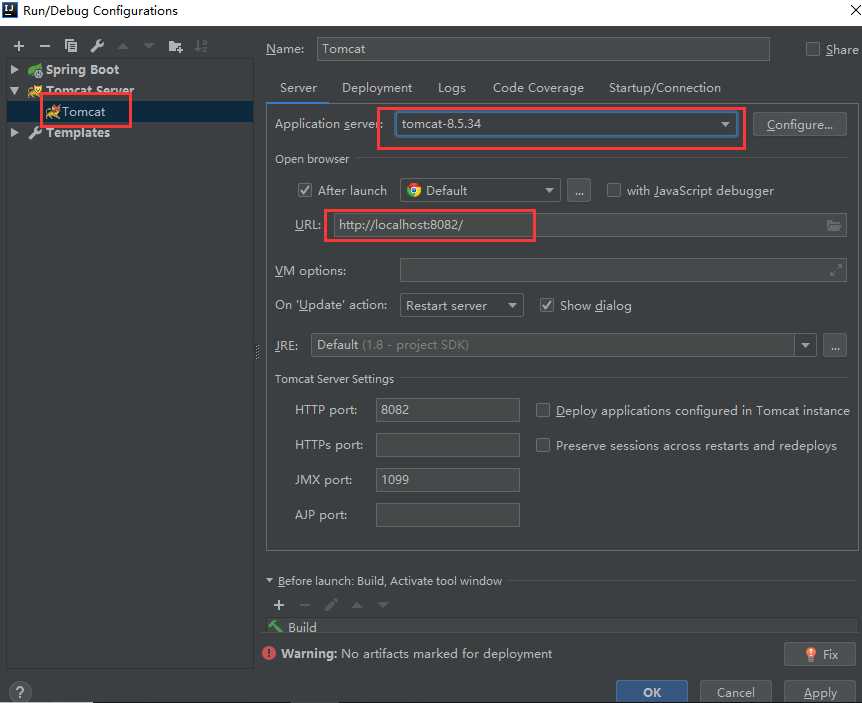862x703 pixels.
Task: Click the Fix button for the warning
Action: coord(819,654)
